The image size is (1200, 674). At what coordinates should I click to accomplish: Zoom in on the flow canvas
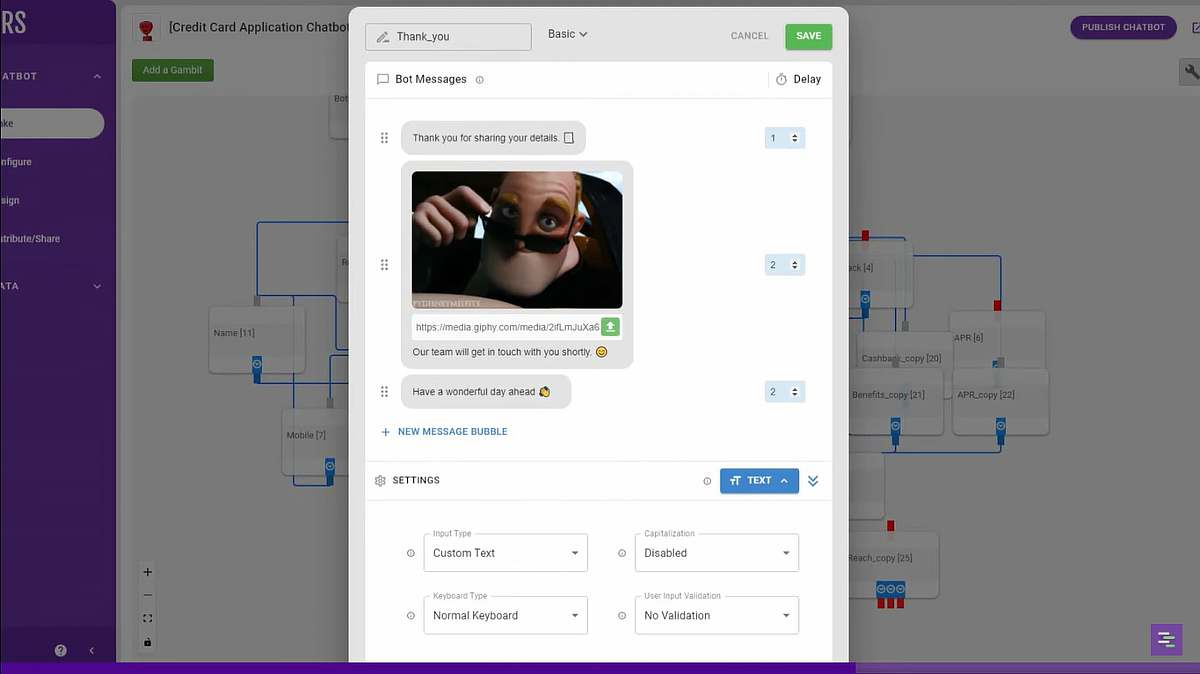coord(148,573)
